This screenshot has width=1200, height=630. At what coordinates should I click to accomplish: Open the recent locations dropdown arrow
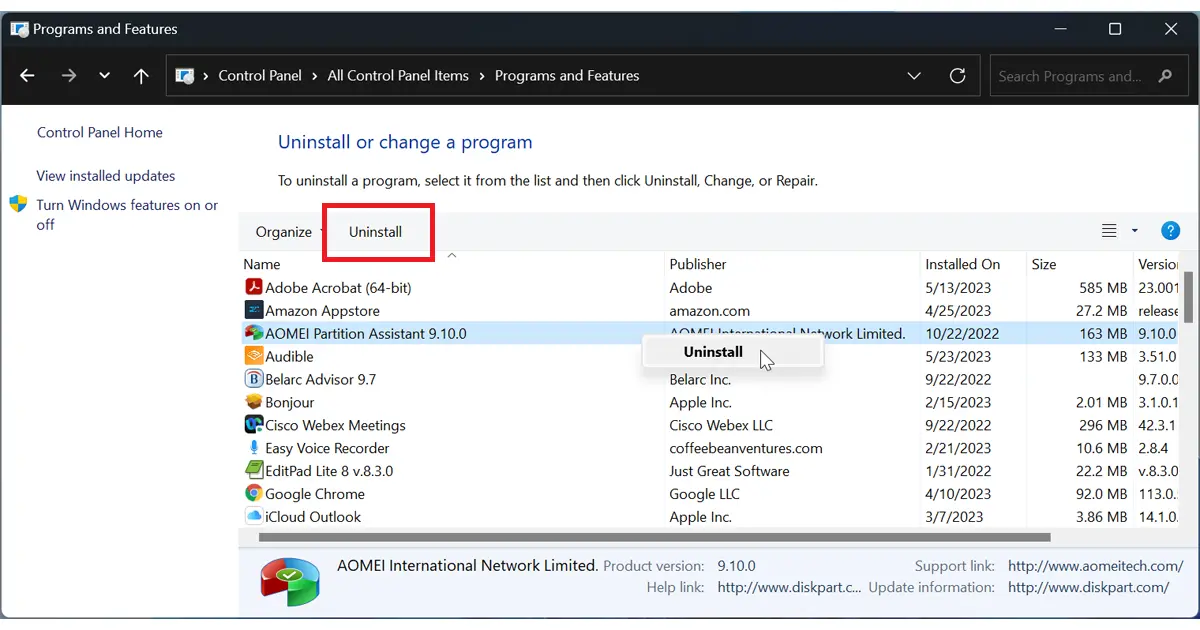[105, 76]
